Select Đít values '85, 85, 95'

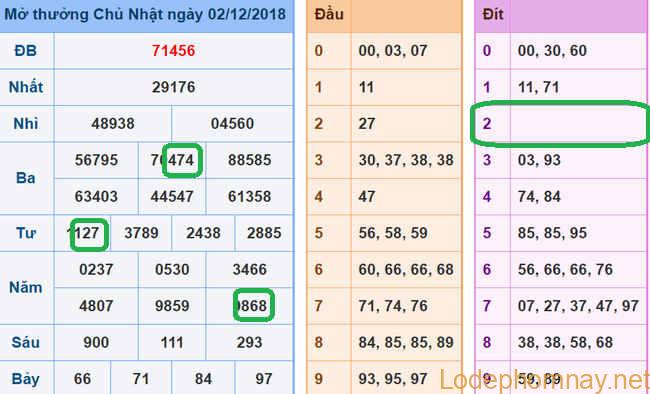point(552,233)
